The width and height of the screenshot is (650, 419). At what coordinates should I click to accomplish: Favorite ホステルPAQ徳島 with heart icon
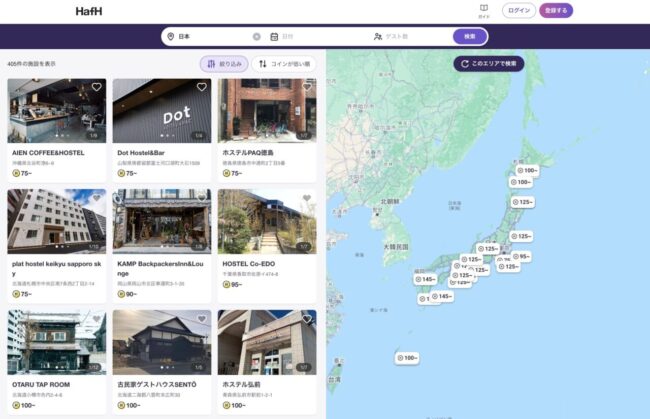click(307, 87)
